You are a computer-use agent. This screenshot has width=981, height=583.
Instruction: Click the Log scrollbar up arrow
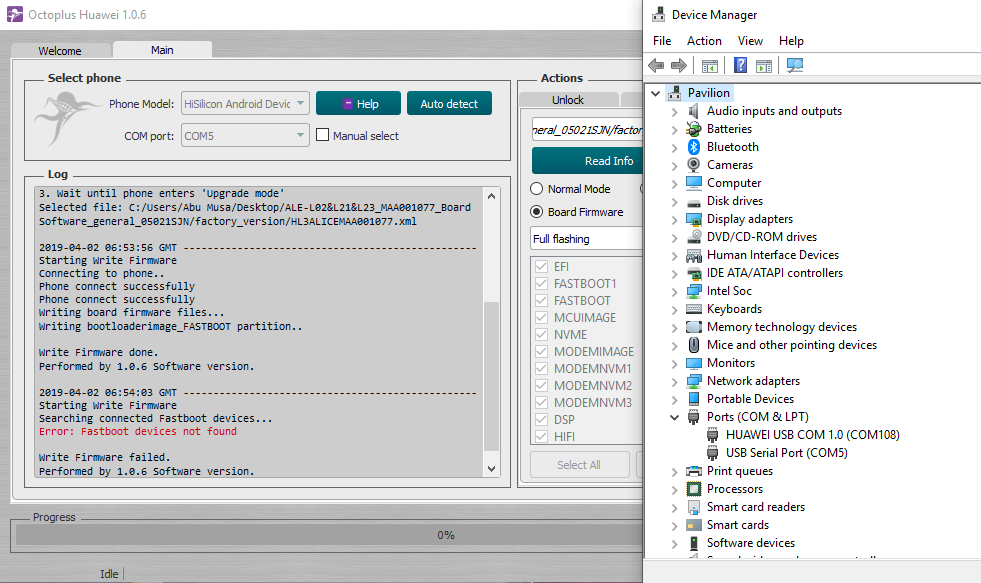[492, 196]
